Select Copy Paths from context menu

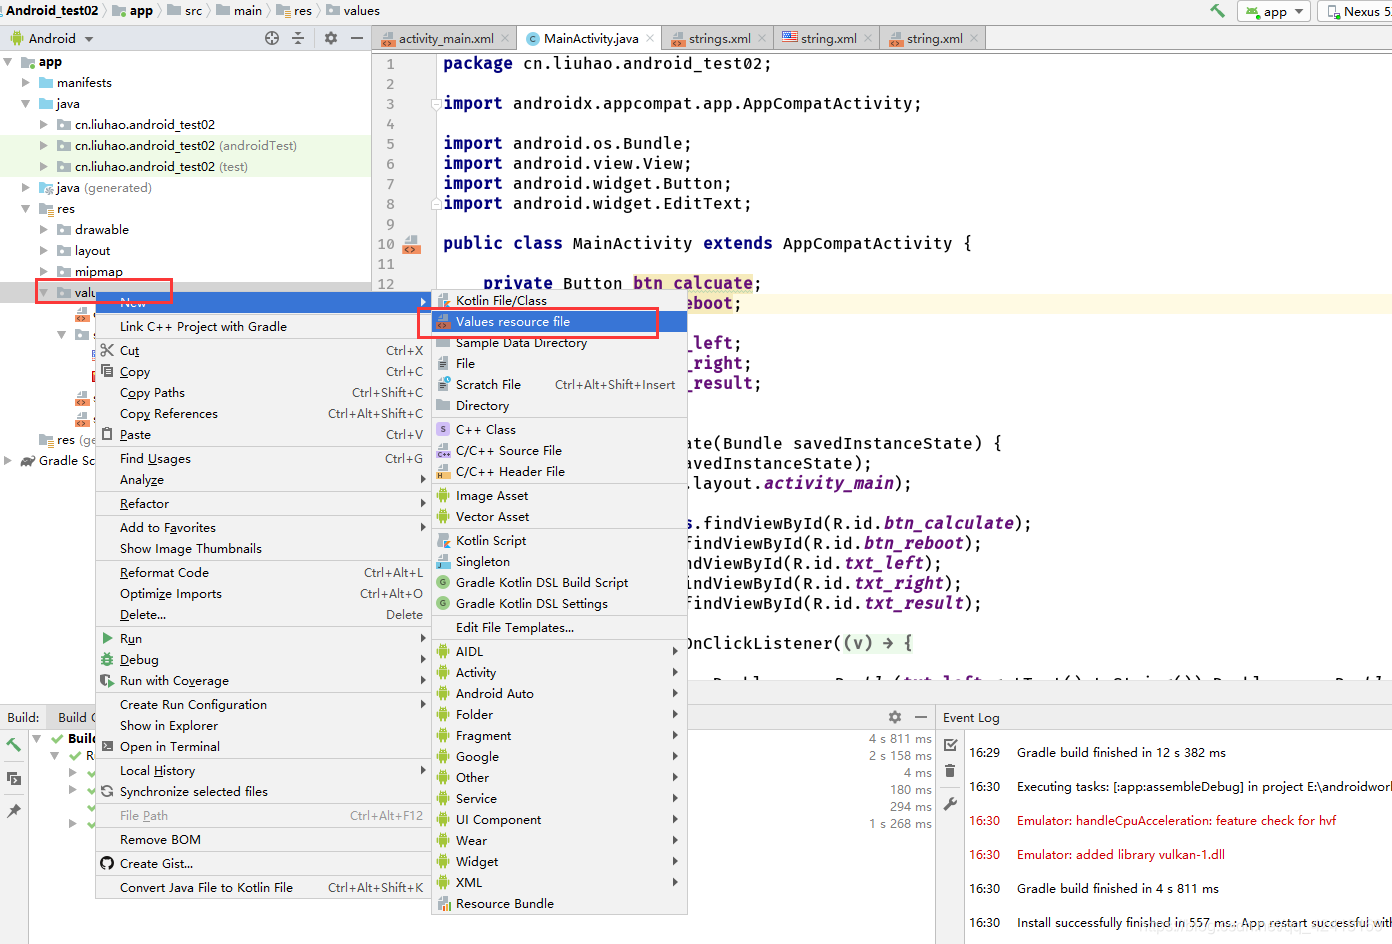tap(263, 392)
